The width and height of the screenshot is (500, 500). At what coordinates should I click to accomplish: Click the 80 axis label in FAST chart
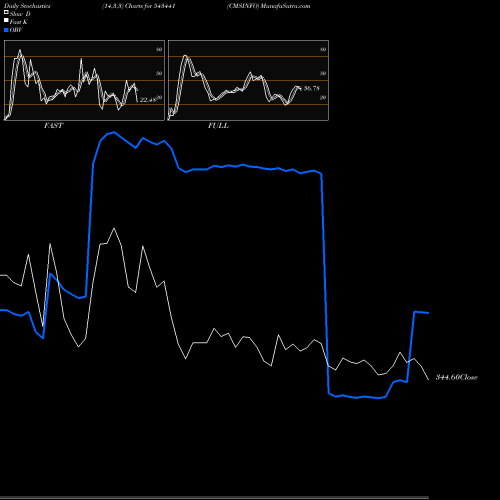coord(159,49)
